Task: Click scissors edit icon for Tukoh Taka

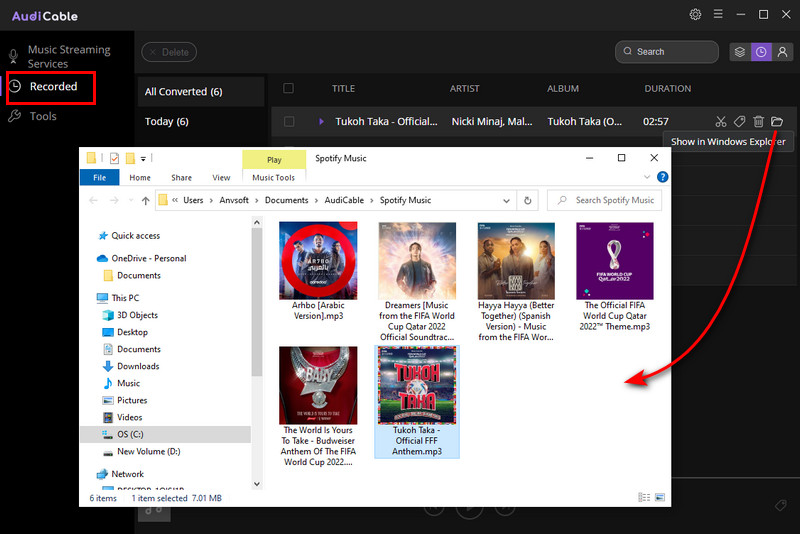Action: point(720,121)
